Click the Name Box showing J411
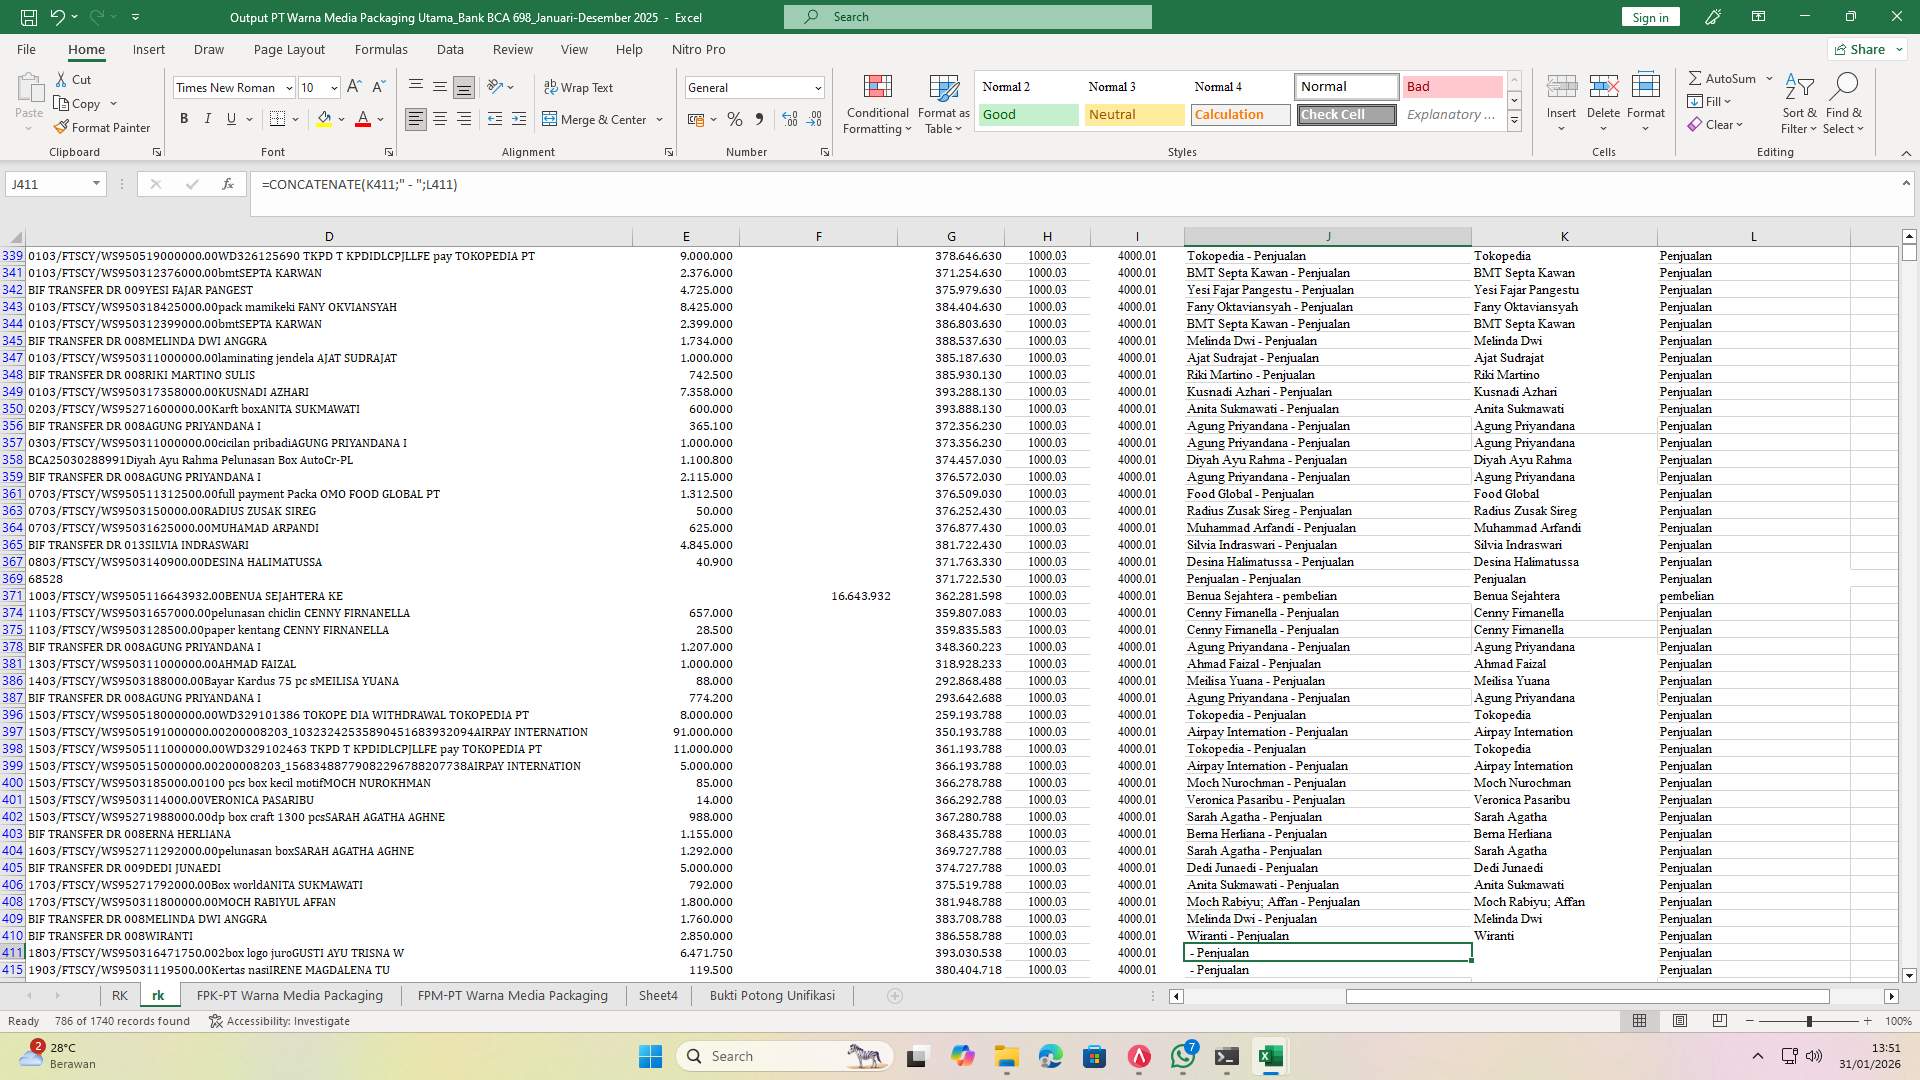 (48, 184)
